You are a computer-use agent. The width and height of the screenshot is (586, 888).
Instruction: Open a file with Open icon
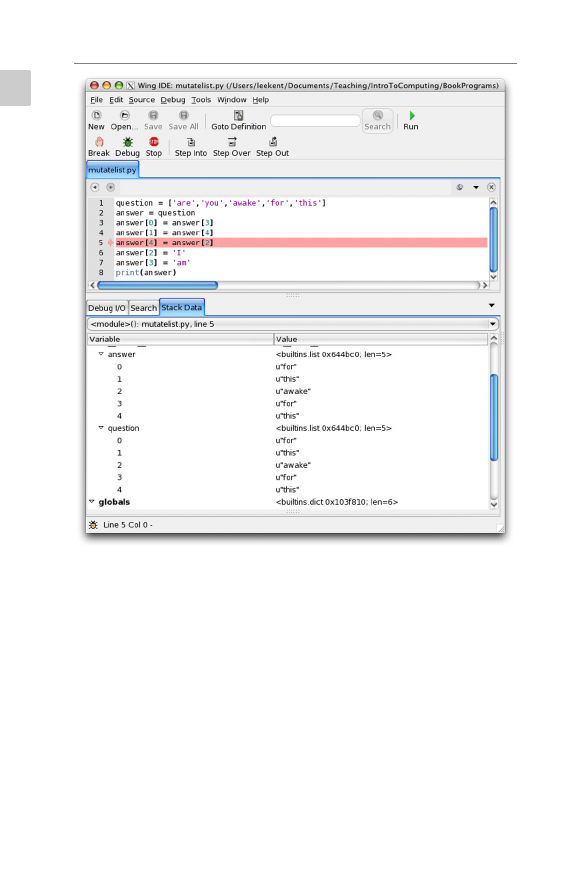pyautogui.click(x=125, y=116)
